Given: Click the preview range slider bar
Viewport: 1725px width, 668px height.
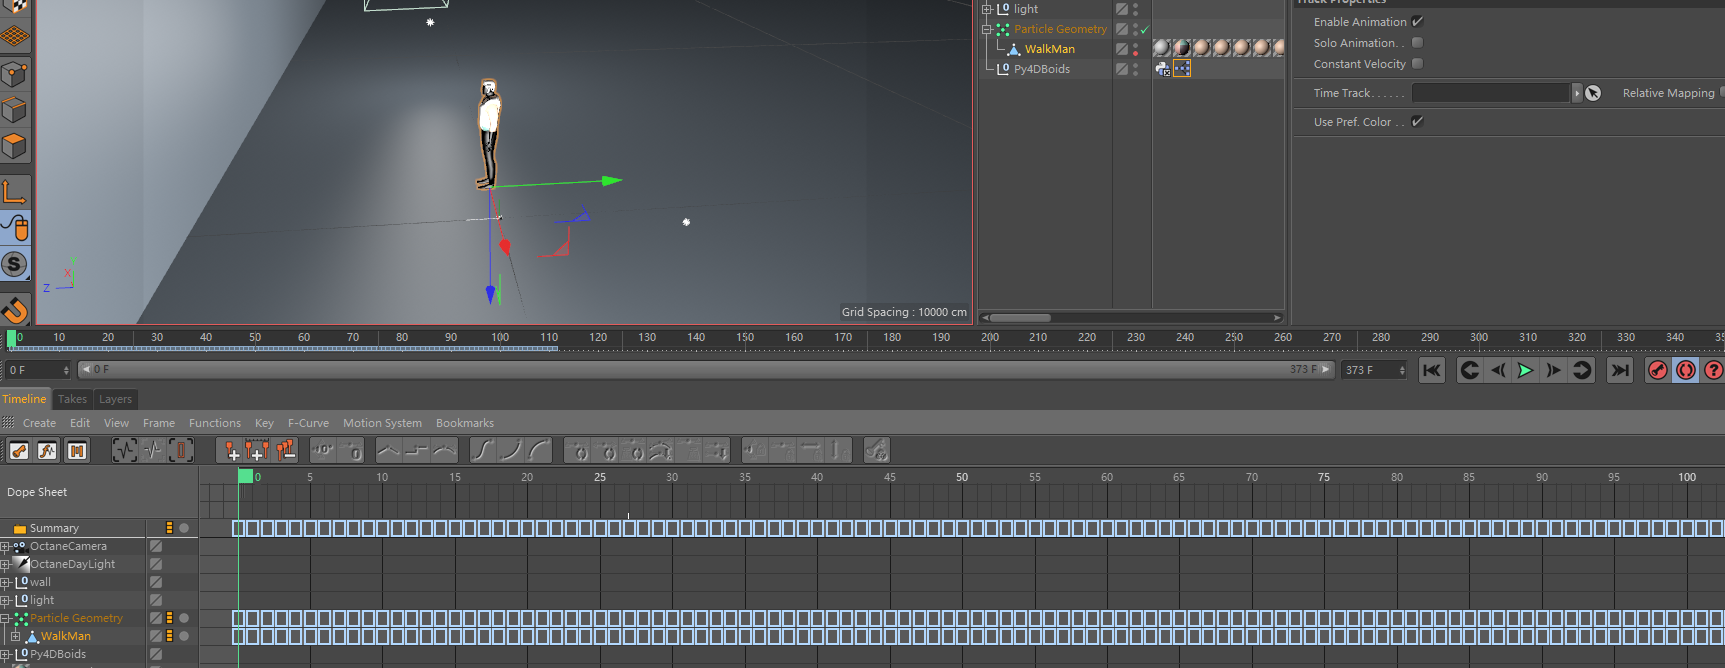Looking at the screenshot, I should point(706,369).
